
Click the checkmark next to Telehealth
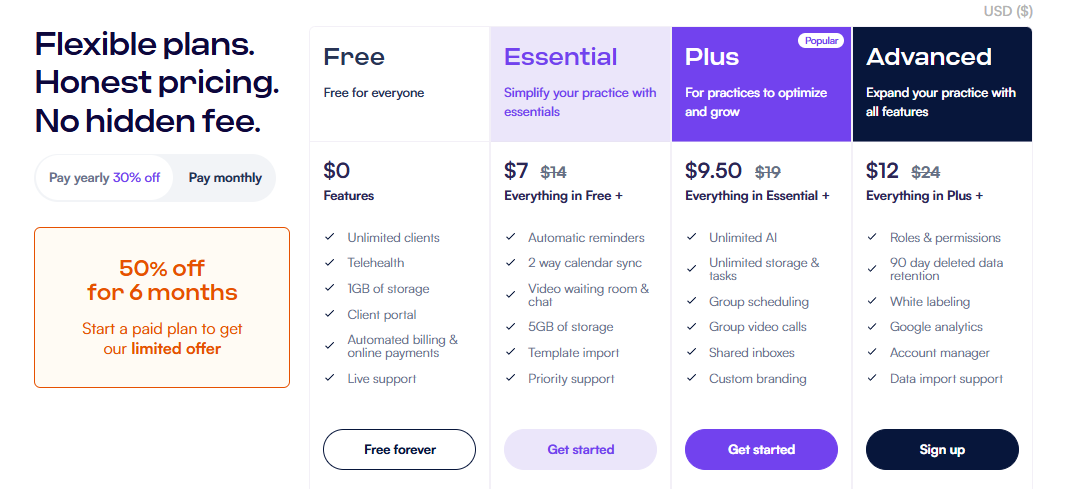coord(330,262)
